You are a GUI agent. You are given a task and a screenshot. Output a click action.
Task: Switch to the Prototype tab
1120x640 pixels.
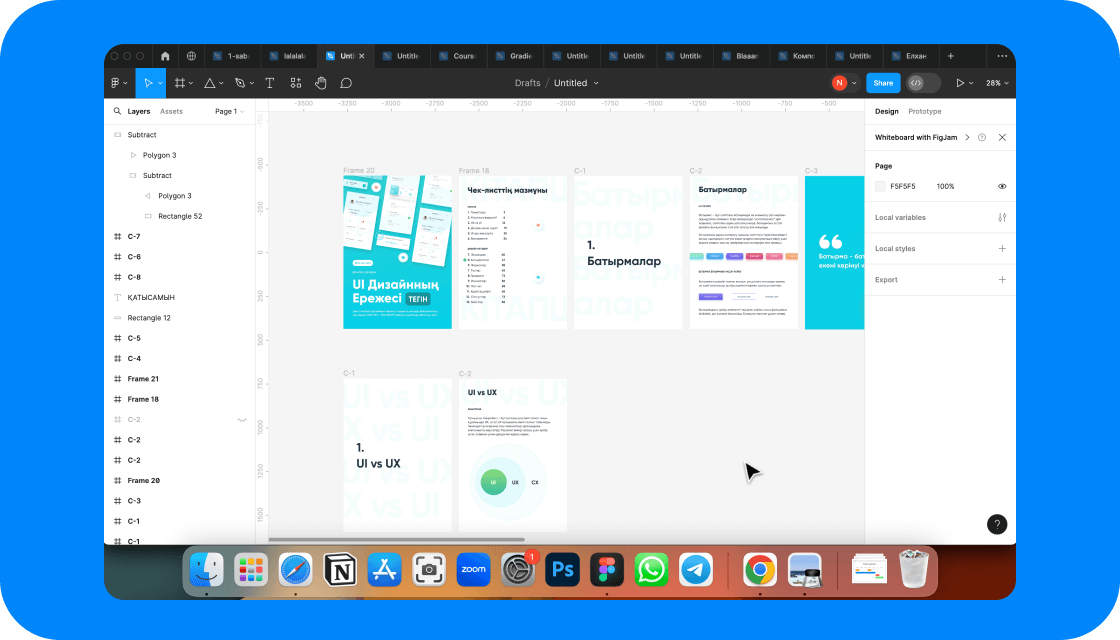click(x=924, y=112)
